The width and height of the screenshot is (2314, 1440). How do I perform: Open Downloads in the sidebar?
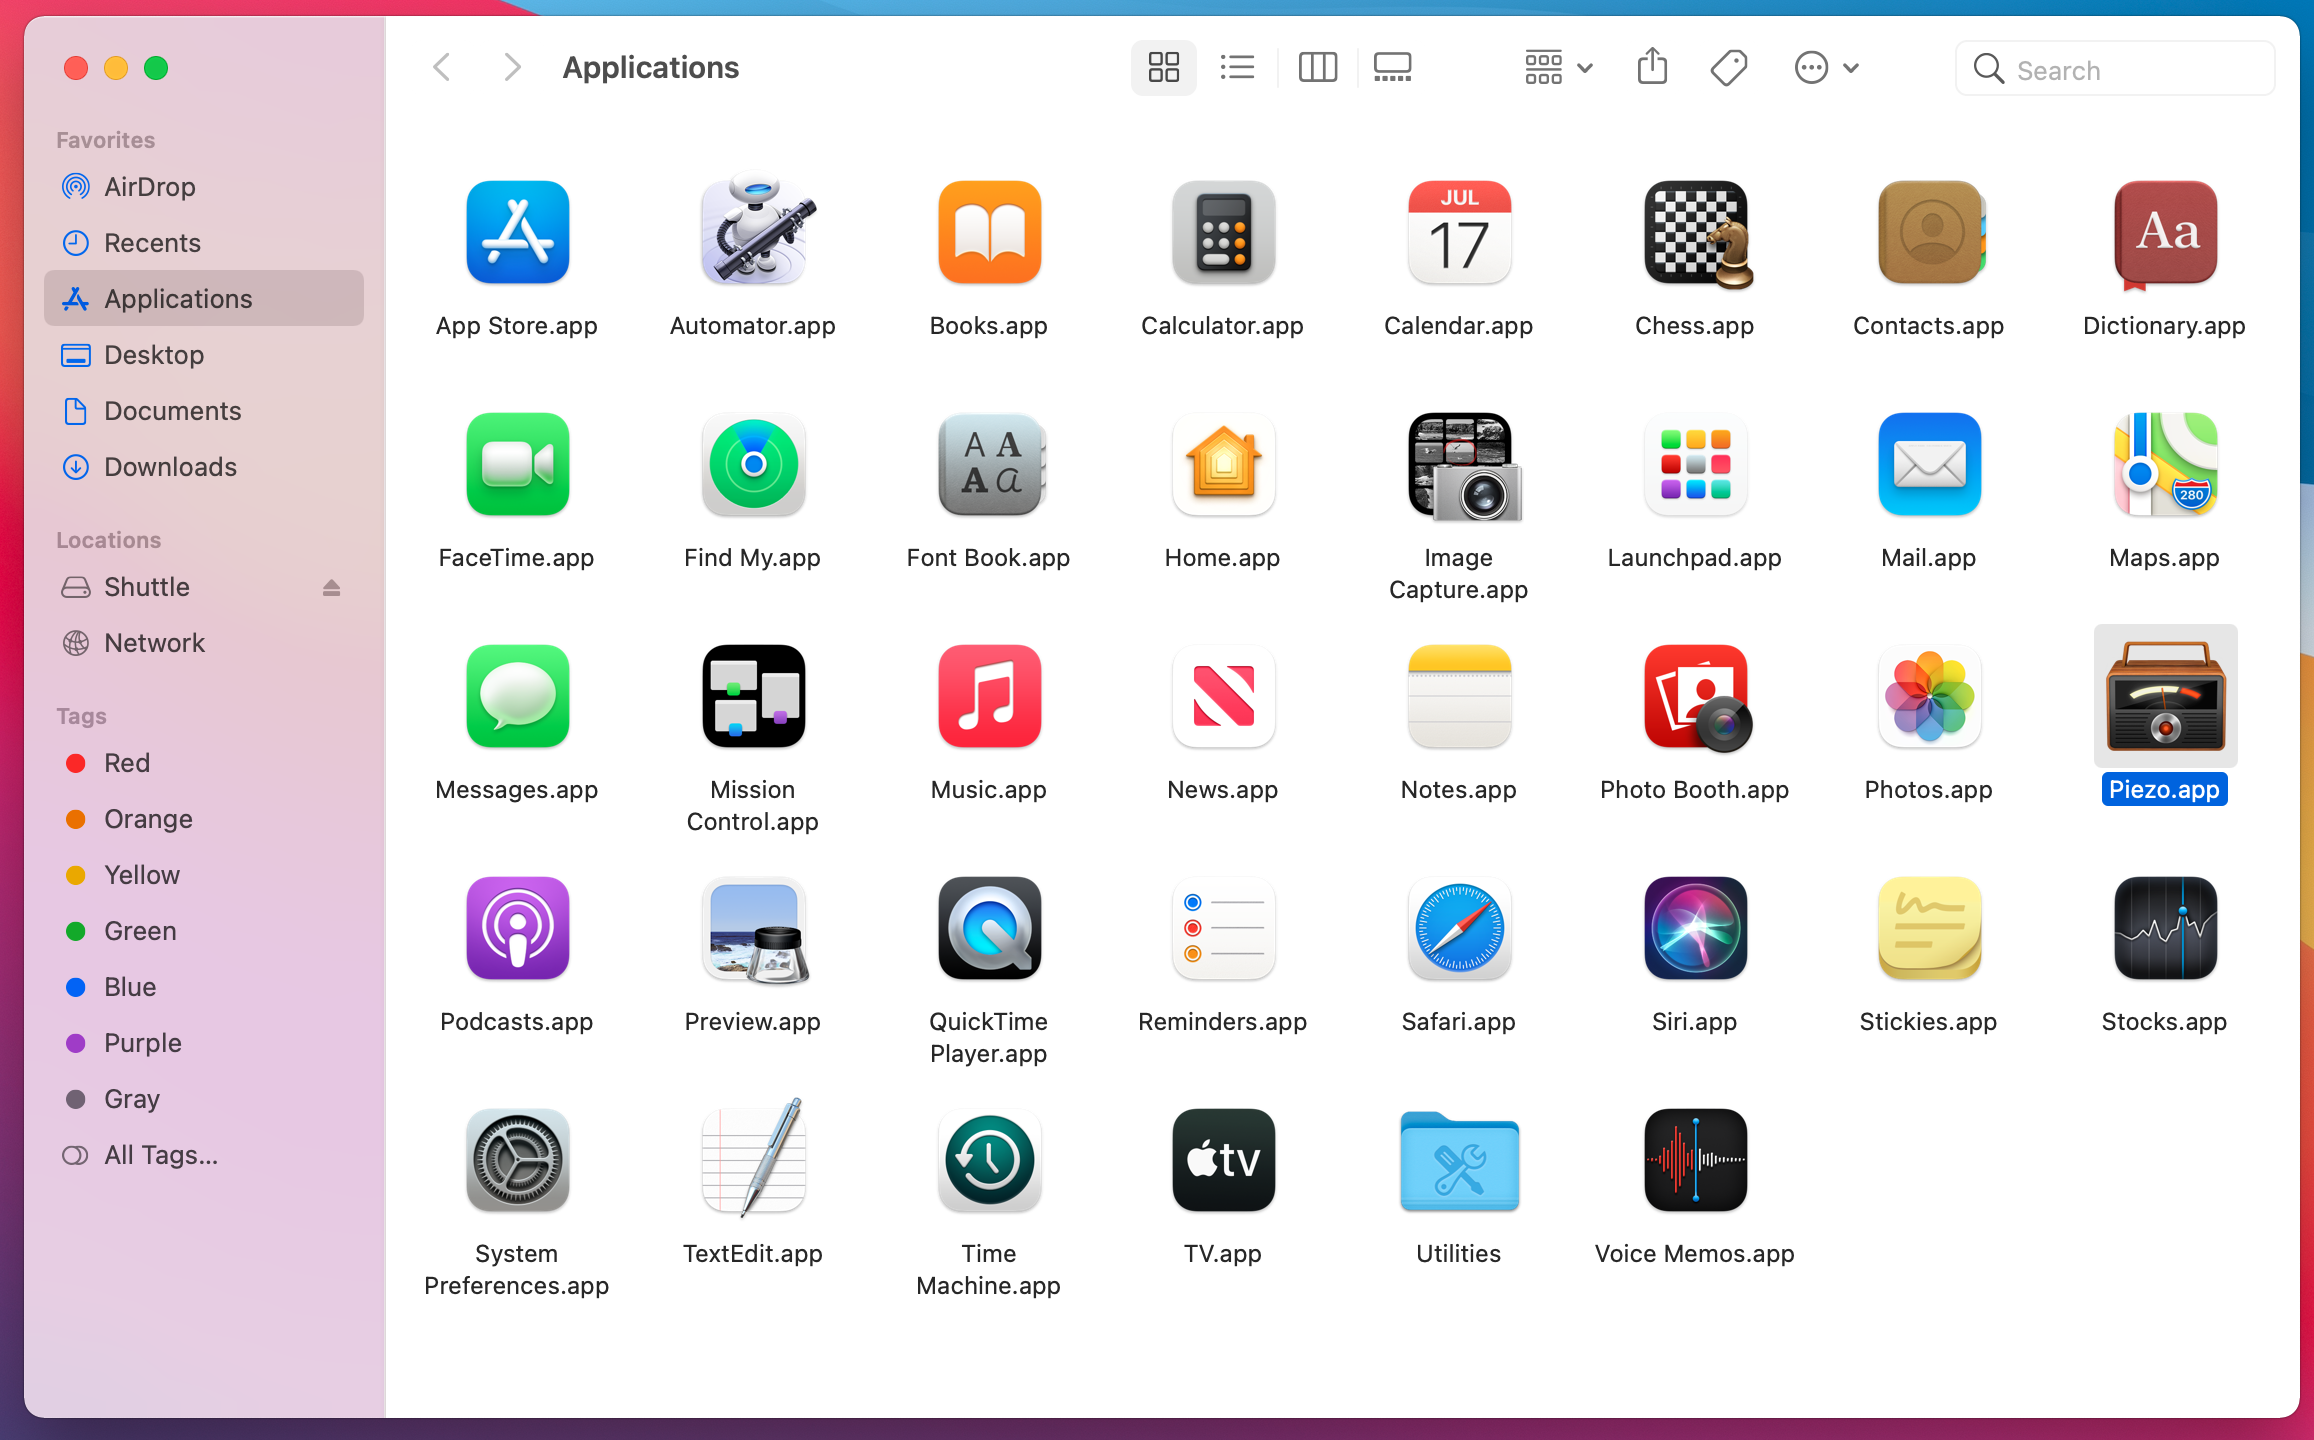coord(204,467)
